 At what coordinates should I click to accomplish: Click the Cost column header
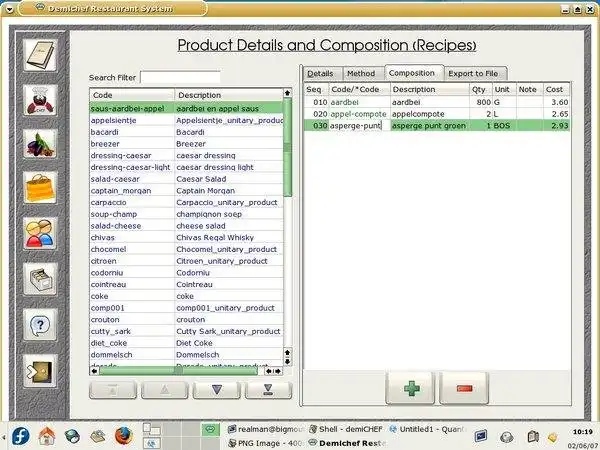click(x=557, y=90)
